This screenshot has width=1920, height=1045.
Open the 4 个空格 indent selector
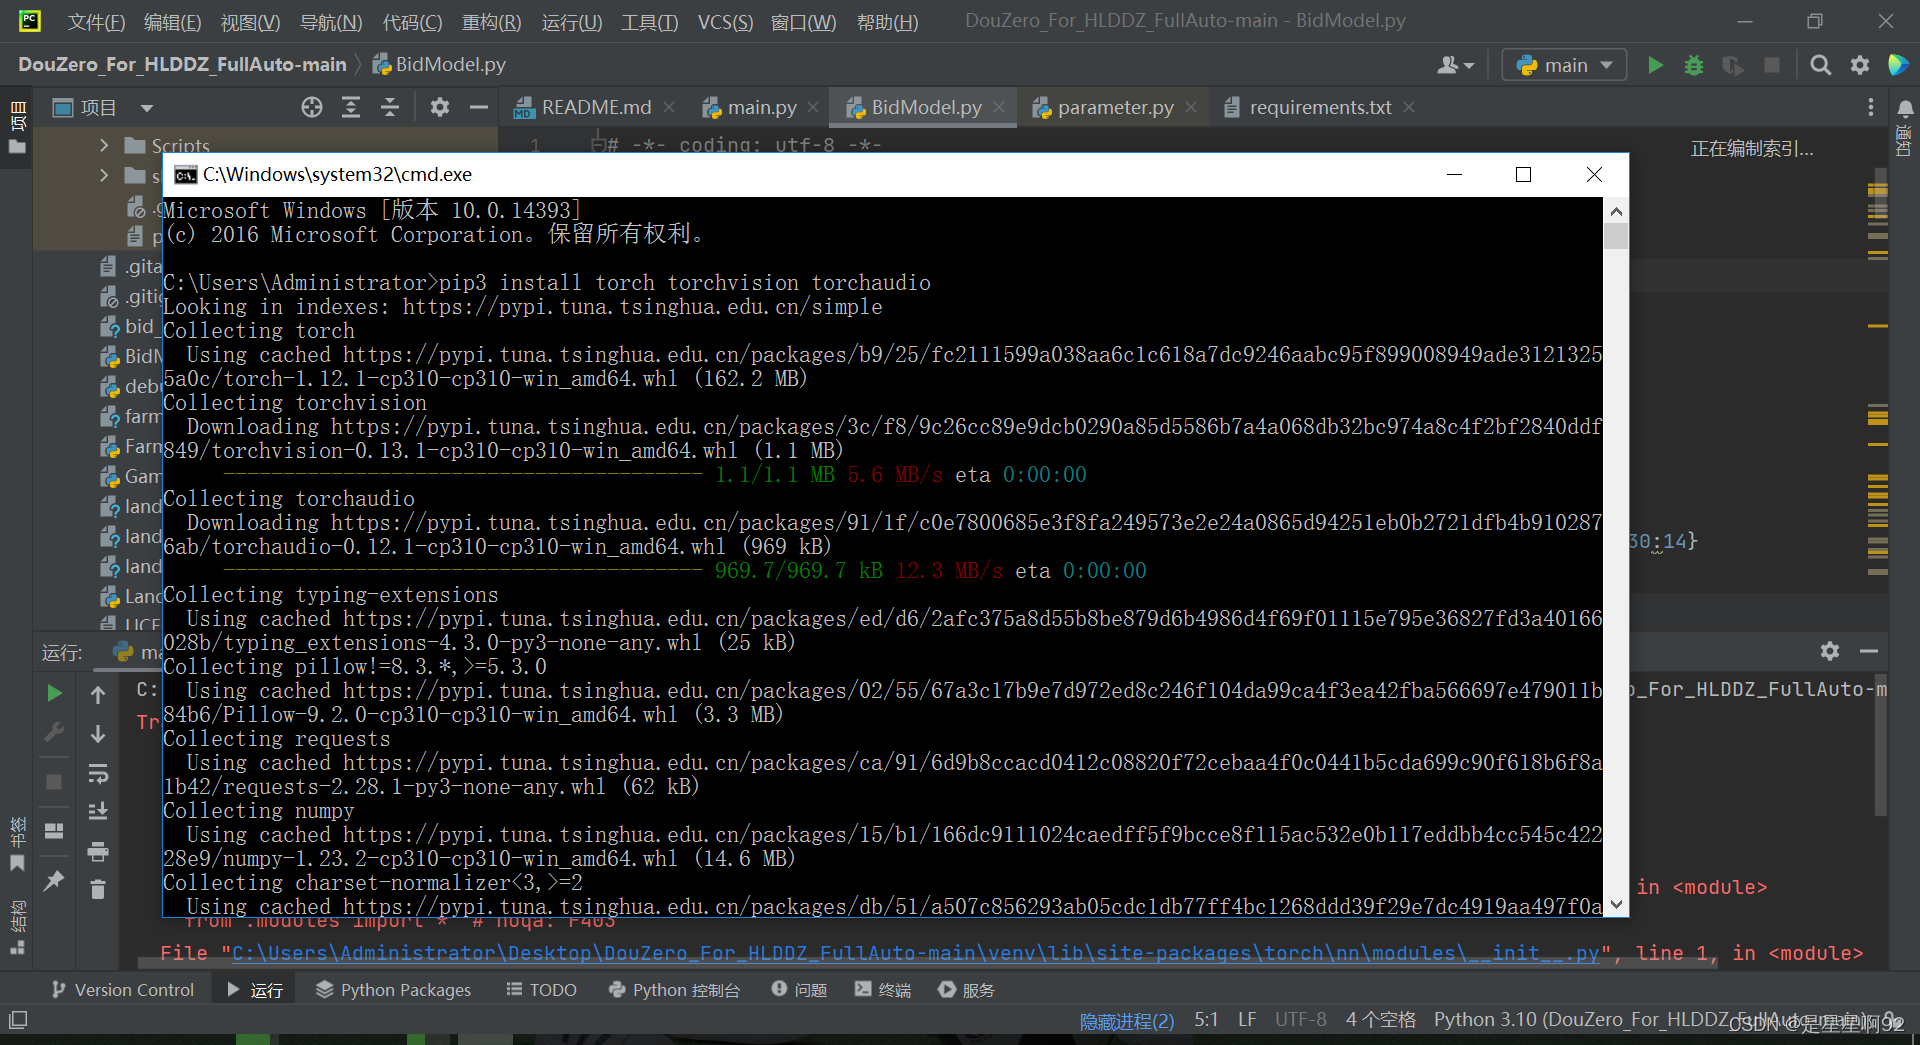1380,1020
